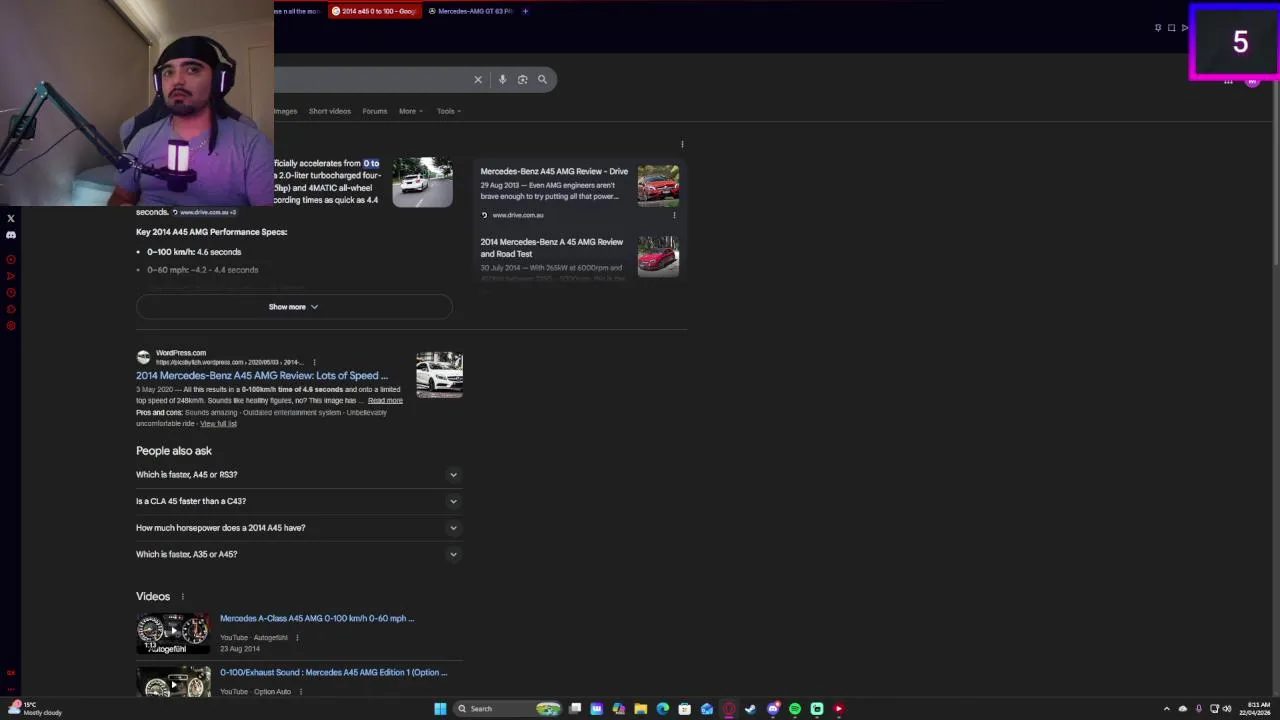
Task: Open a new browser tab
Action: click(525, 11)
